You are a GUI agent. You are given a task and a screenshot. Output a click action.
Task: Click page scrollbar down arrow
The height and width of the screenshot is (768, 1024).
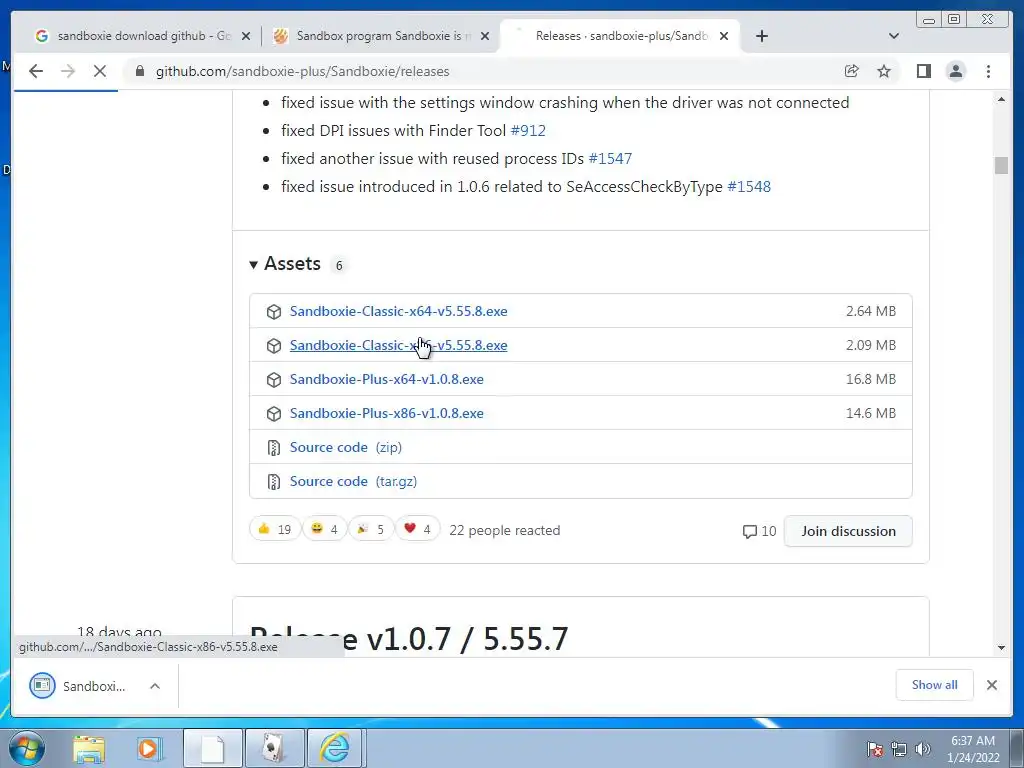(1001, 647)
